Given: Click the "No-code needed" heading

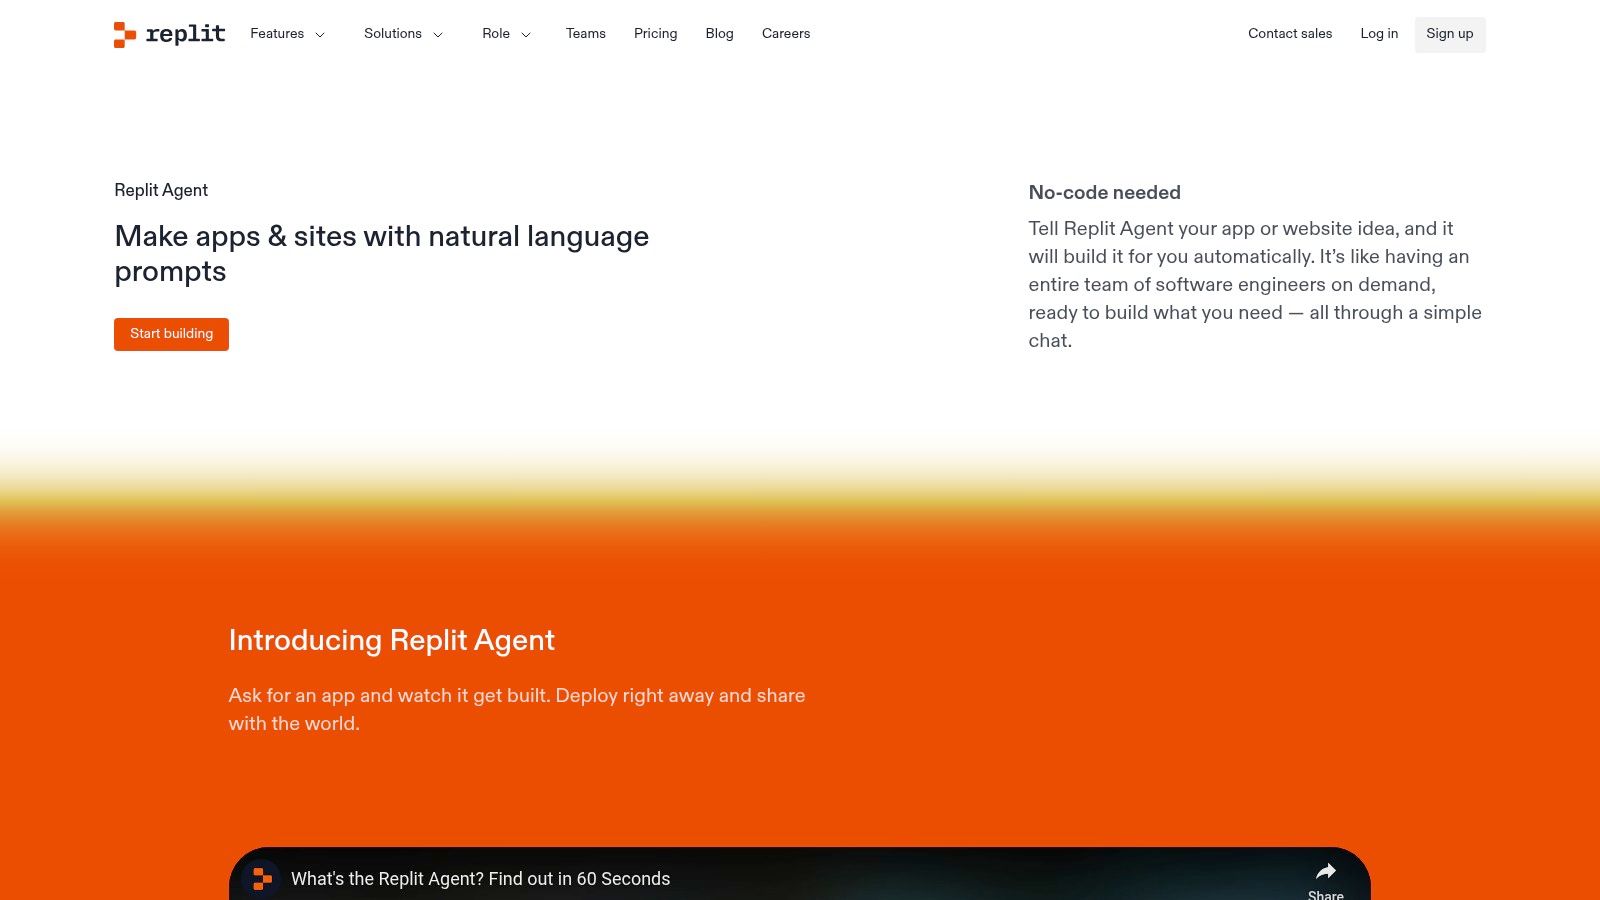Looking at the screenshot, I should pyautogui.click(x=1105, y=192).
